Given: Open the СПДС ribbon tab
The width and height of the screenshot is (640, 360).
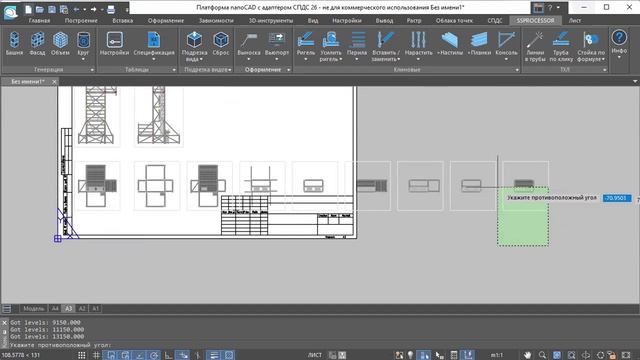Looking at the screenshot, I should 495,20.
